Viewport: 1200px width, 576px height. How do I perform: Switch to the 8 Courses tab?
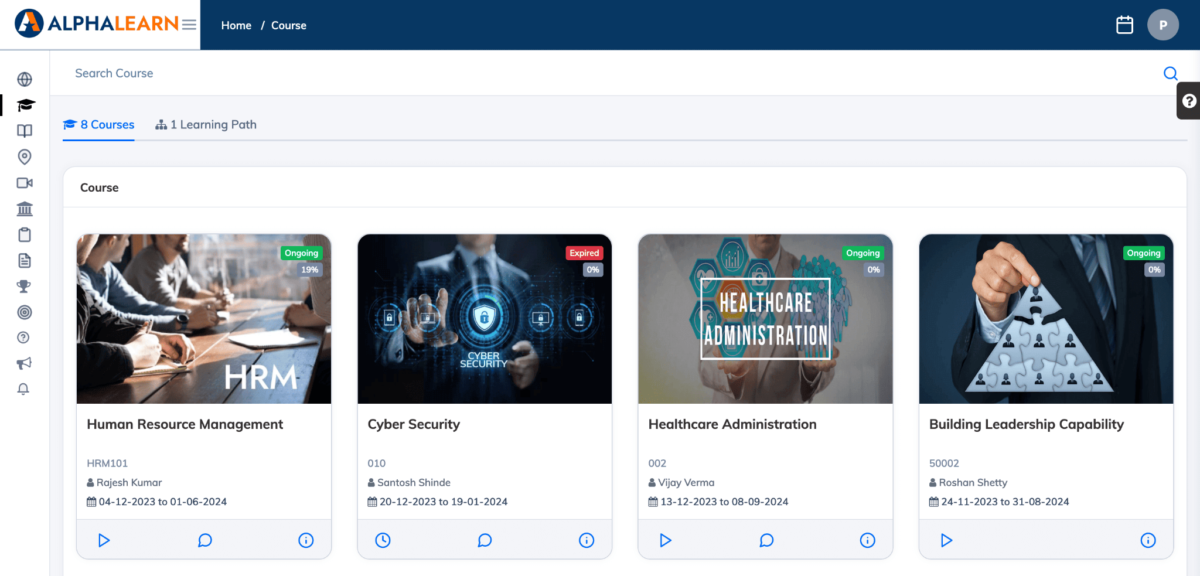[x=98, y=125]
